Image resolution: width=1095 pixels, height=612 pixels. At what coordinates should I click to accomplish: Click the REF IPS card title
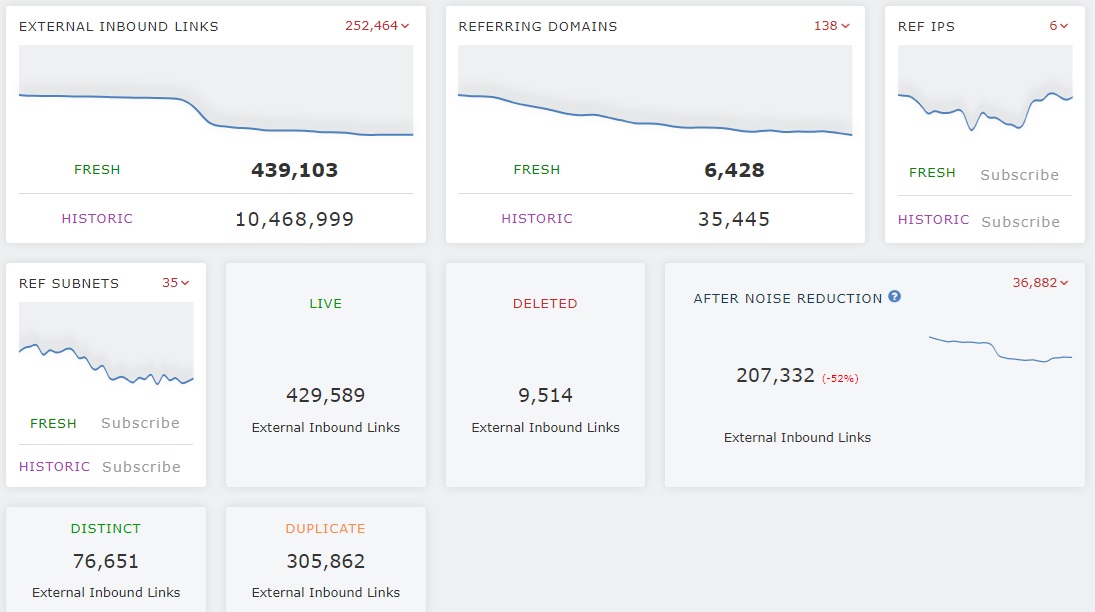(x=926, y=27)
